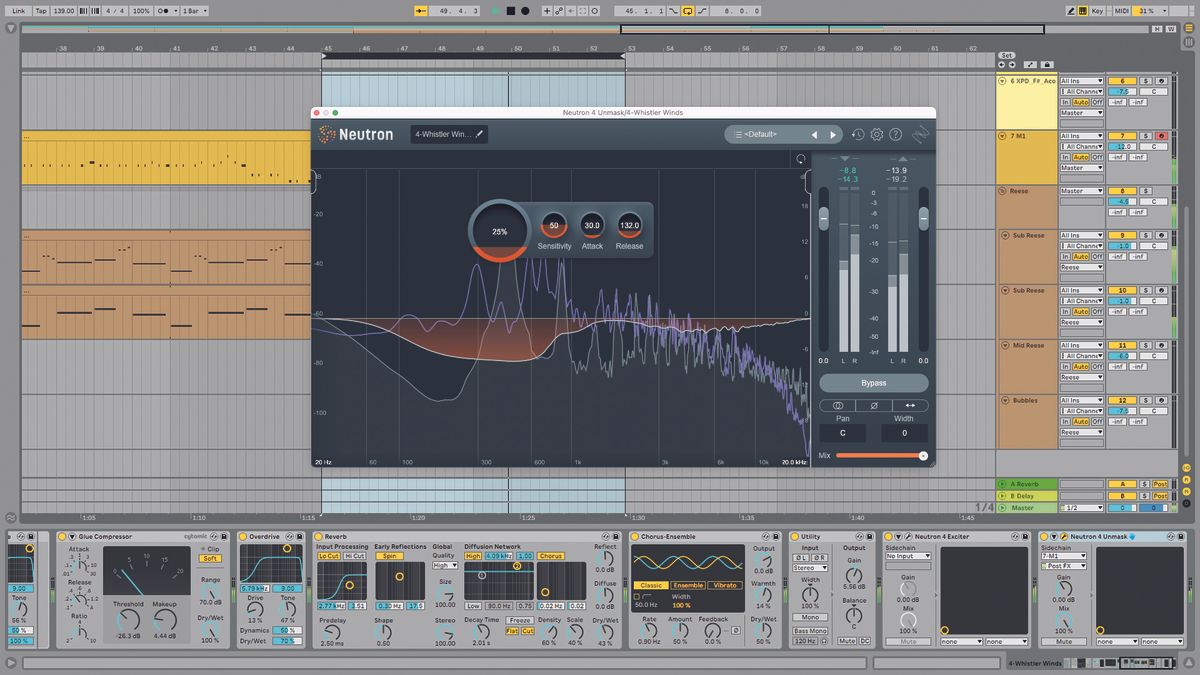Open the Global Quality dropdown in the Reverb
This screenshot has width=1200, height=675.
pyautogui.click(x=444, y=566)
